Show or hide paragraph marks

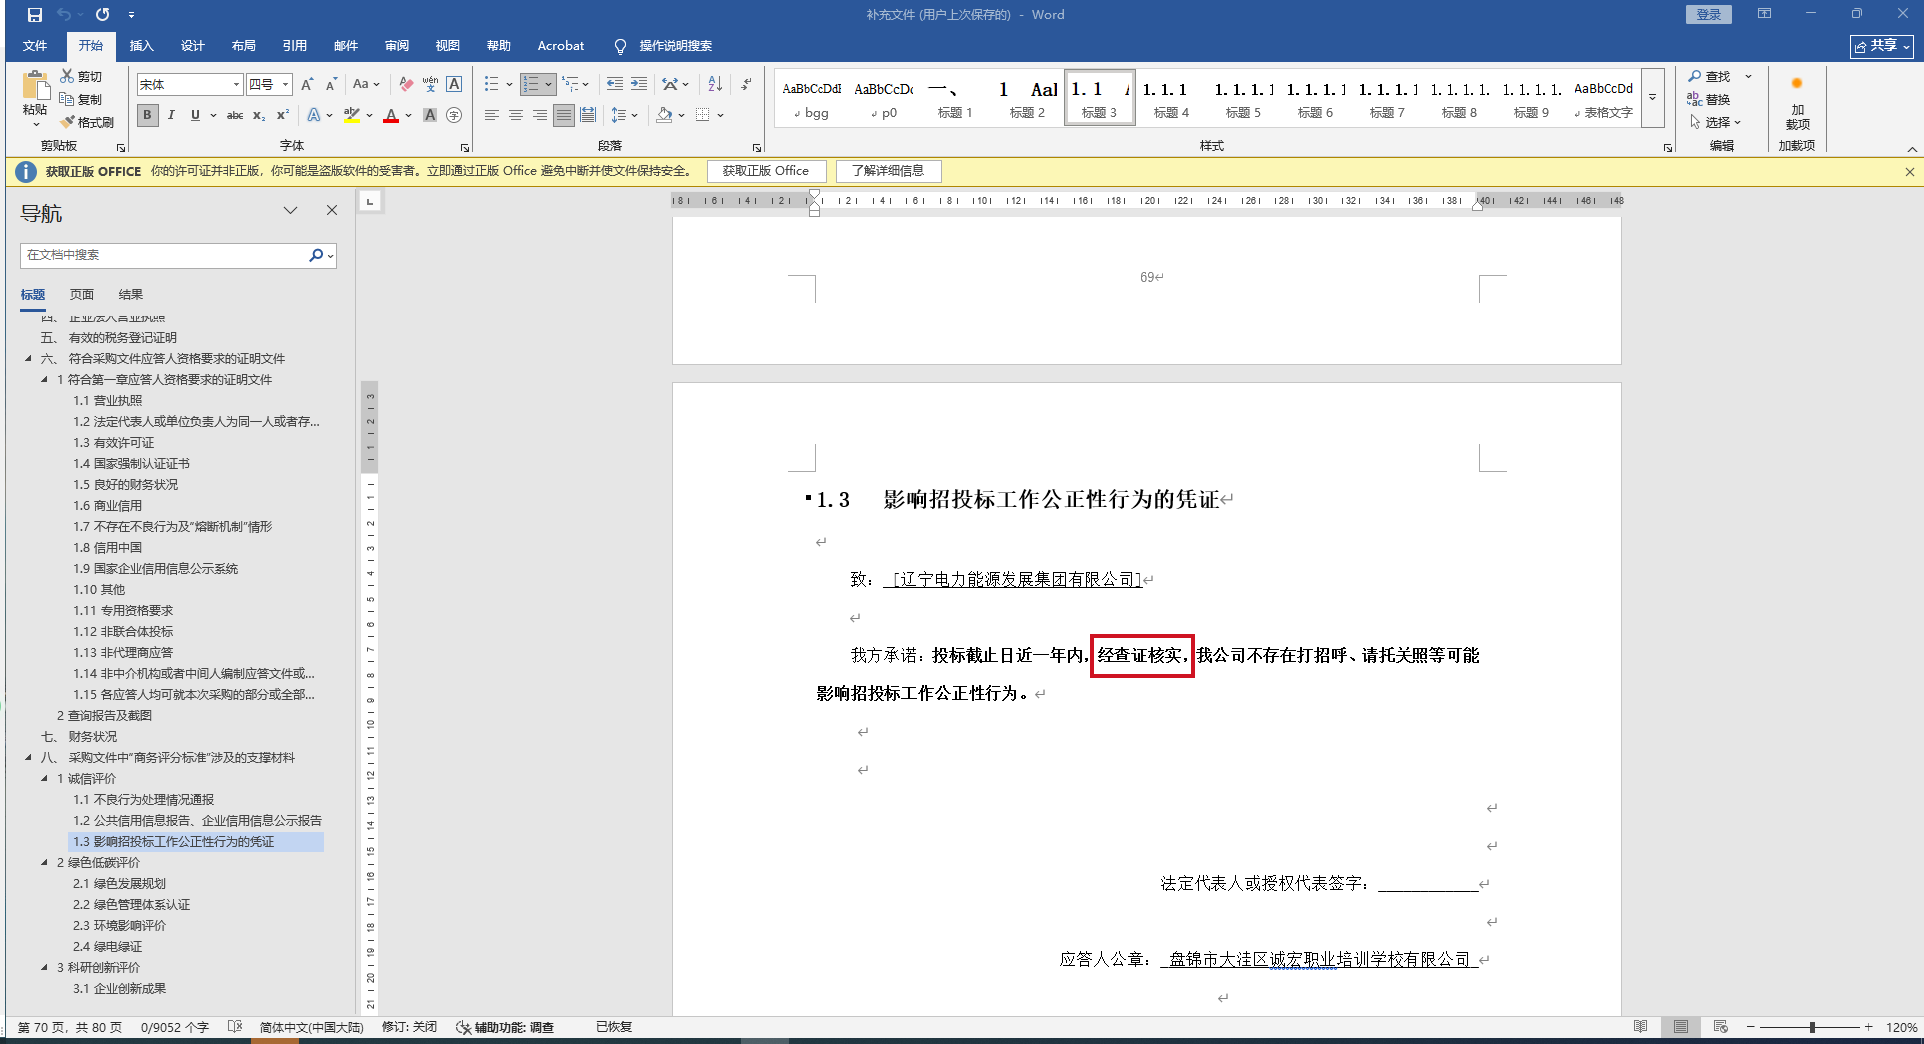point(746,85)
